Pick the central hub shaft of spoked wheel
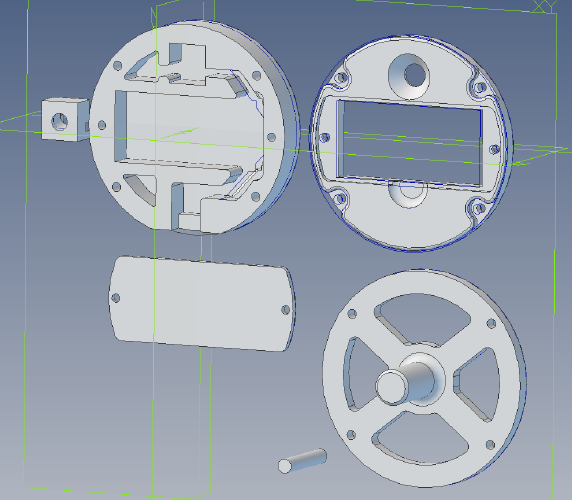 point(406,383)
